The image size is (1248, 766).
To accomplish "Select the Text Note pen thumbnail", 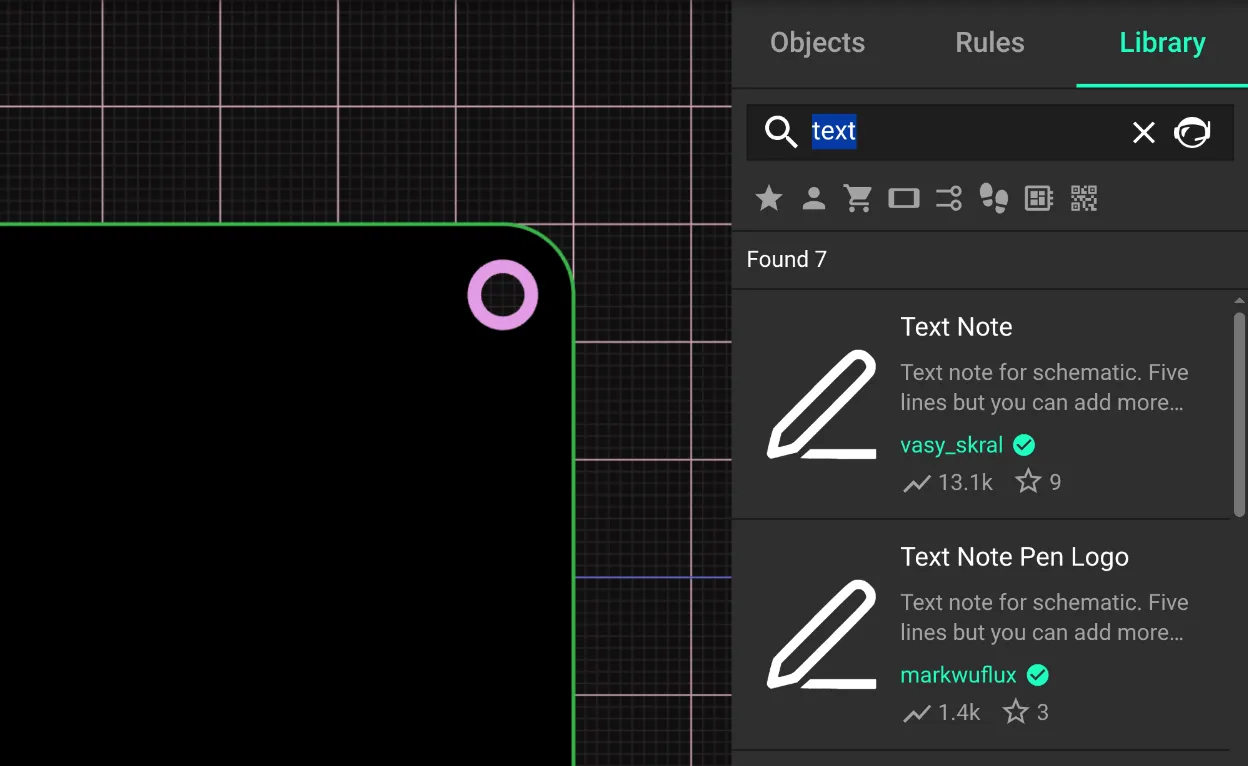I will coord(822,405).
